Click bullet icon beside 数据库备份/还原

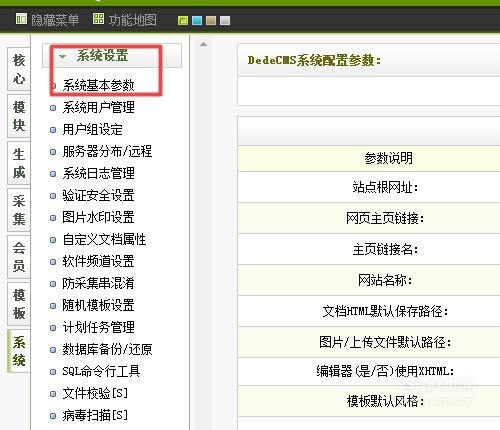53,350
